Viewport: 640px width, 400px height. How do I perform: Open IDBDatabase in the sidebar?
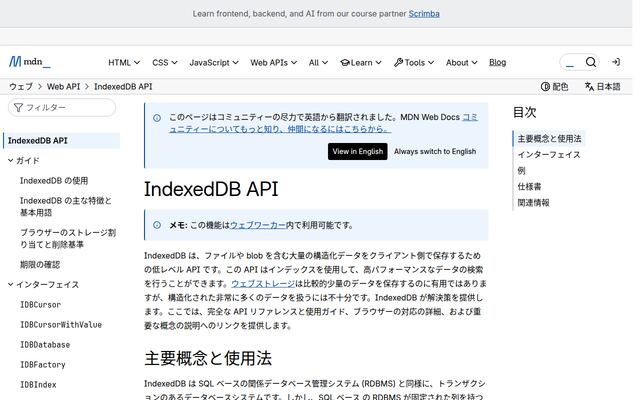point(45,344)
